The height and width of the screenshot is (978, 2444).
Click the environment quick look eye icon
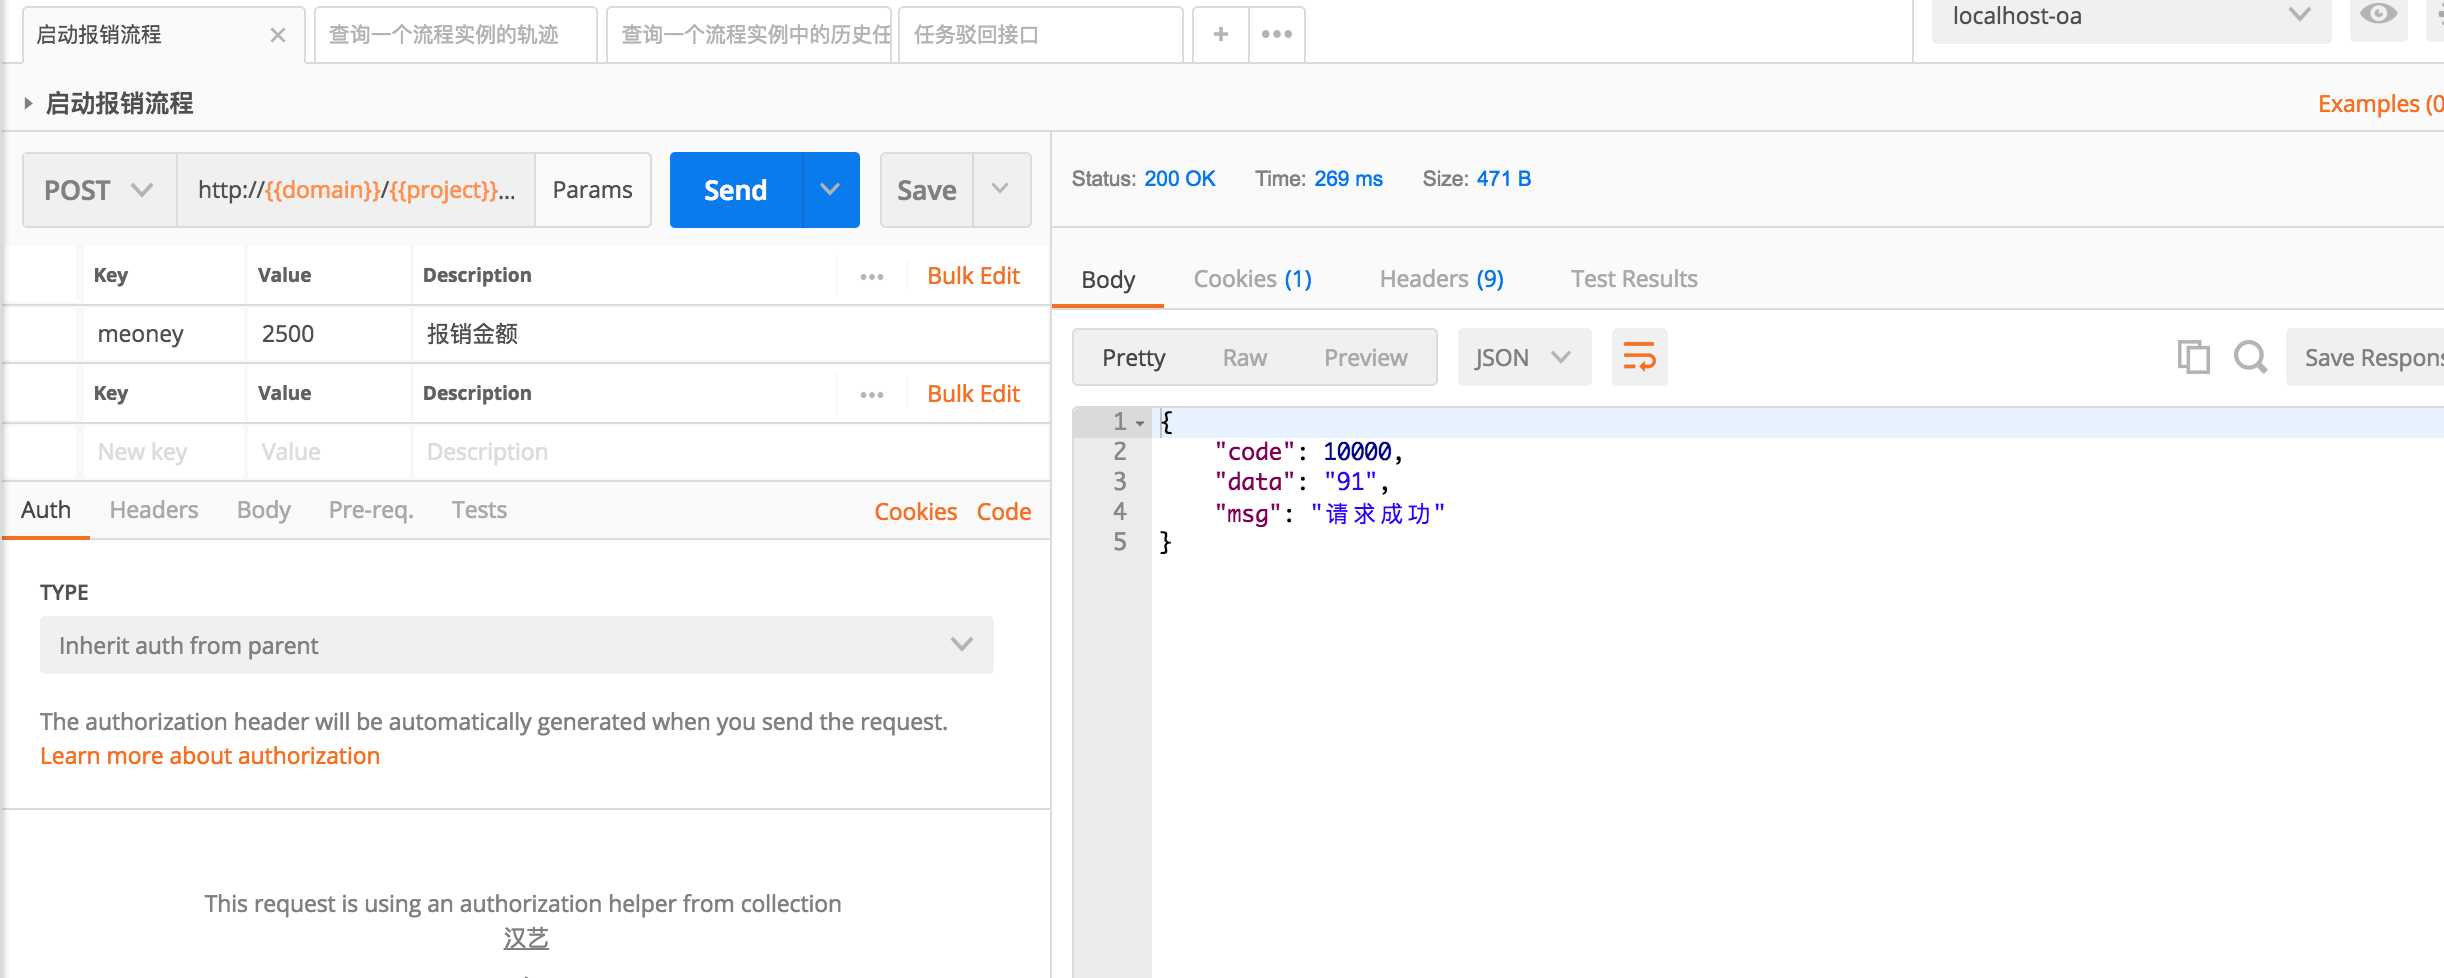click(x=2378, y=15)
